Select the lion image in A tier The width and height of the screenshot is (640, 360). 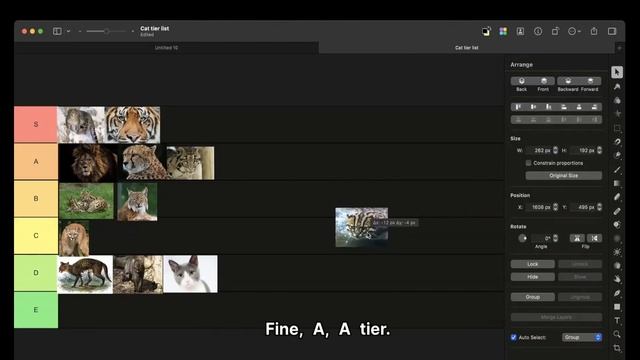(88, 162)
